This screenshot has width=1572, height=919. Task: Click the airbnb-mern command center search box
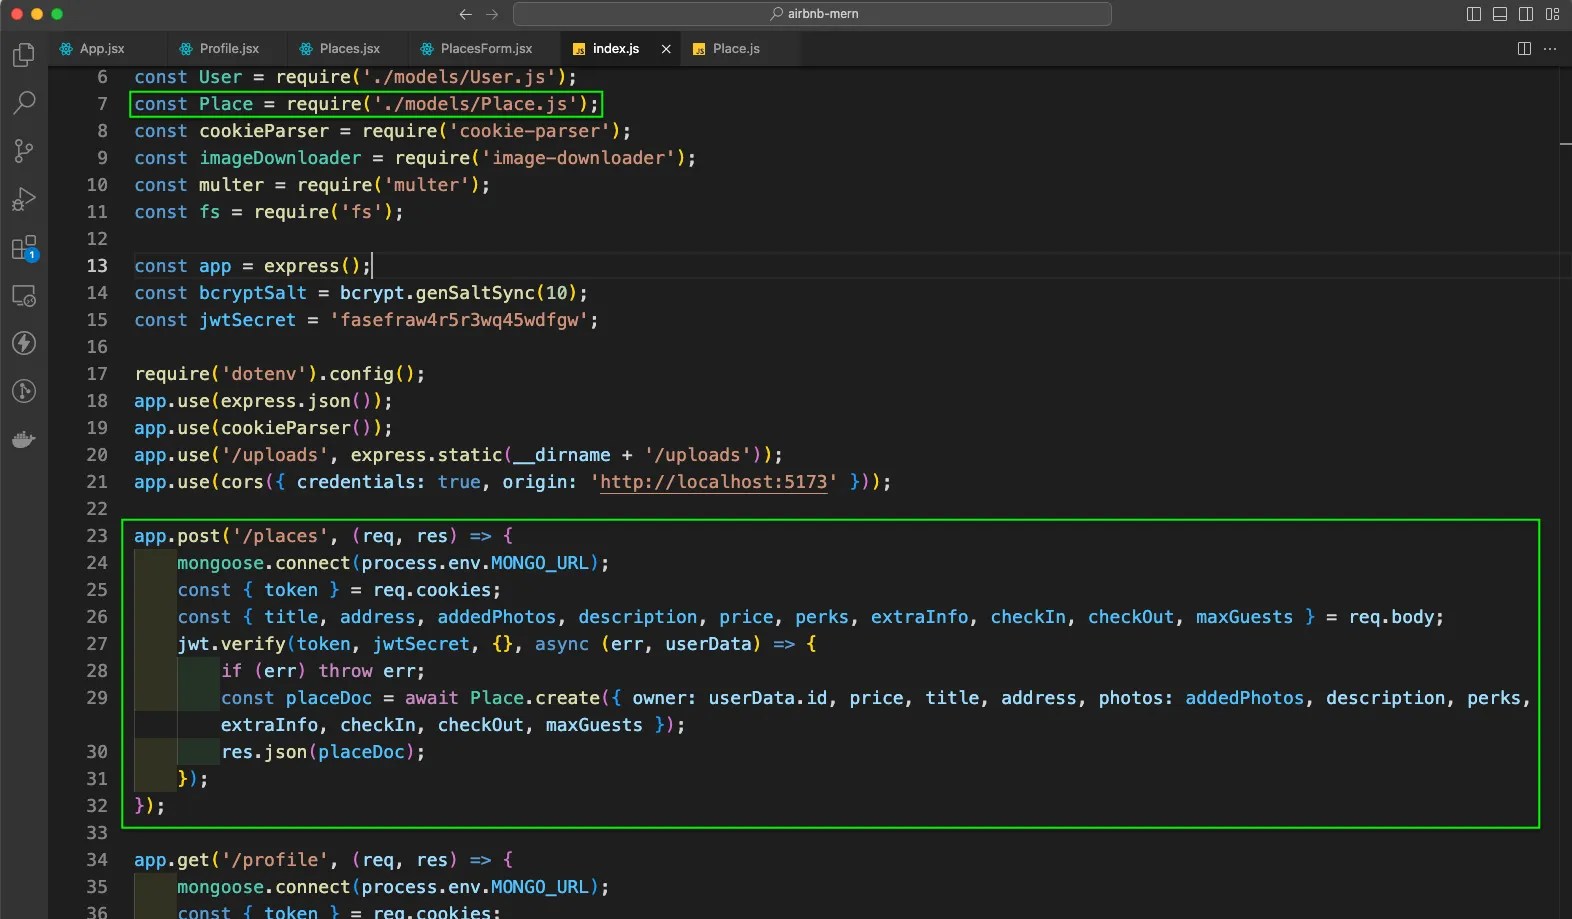pyautogui.click(x=812, y=14)
